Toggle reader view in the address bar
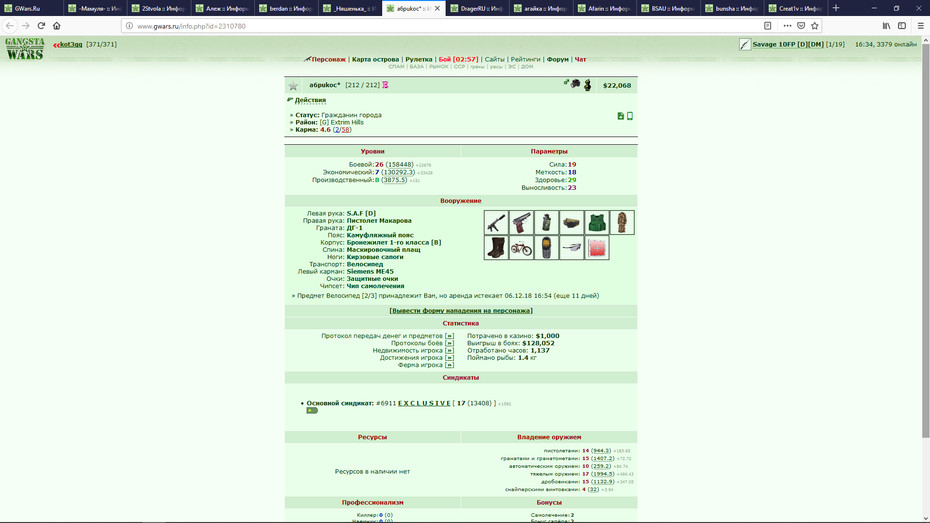The image size is (930, 523). tap(767, 25)
